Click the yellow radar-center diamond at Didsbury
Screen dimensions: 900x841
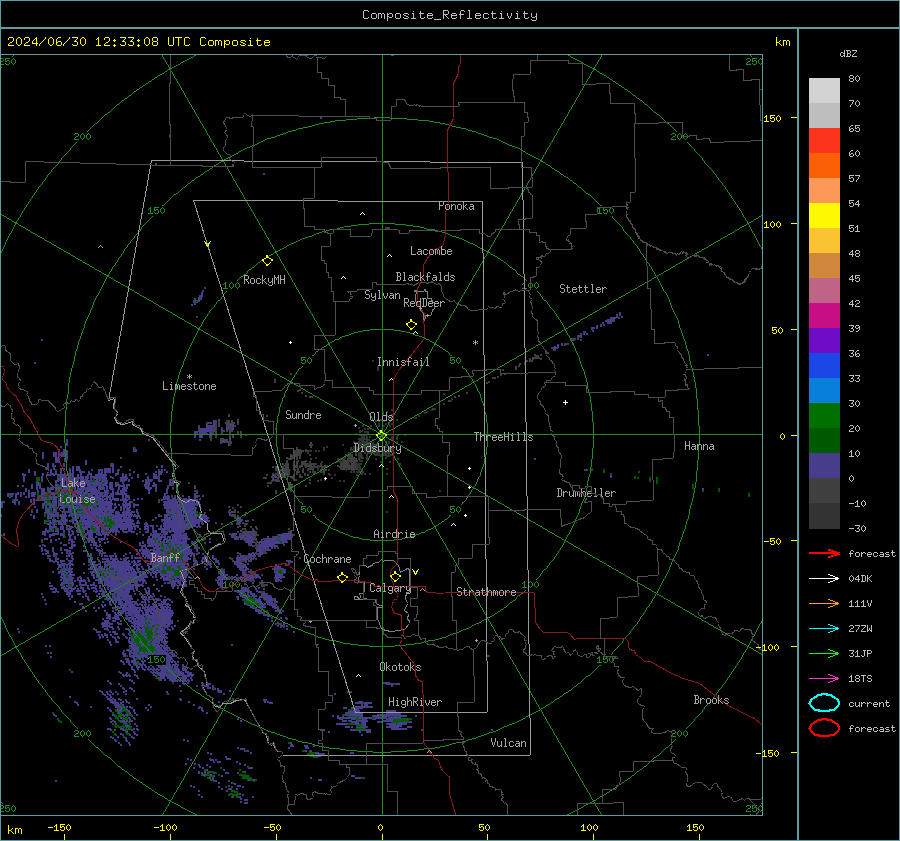point(381,435)
